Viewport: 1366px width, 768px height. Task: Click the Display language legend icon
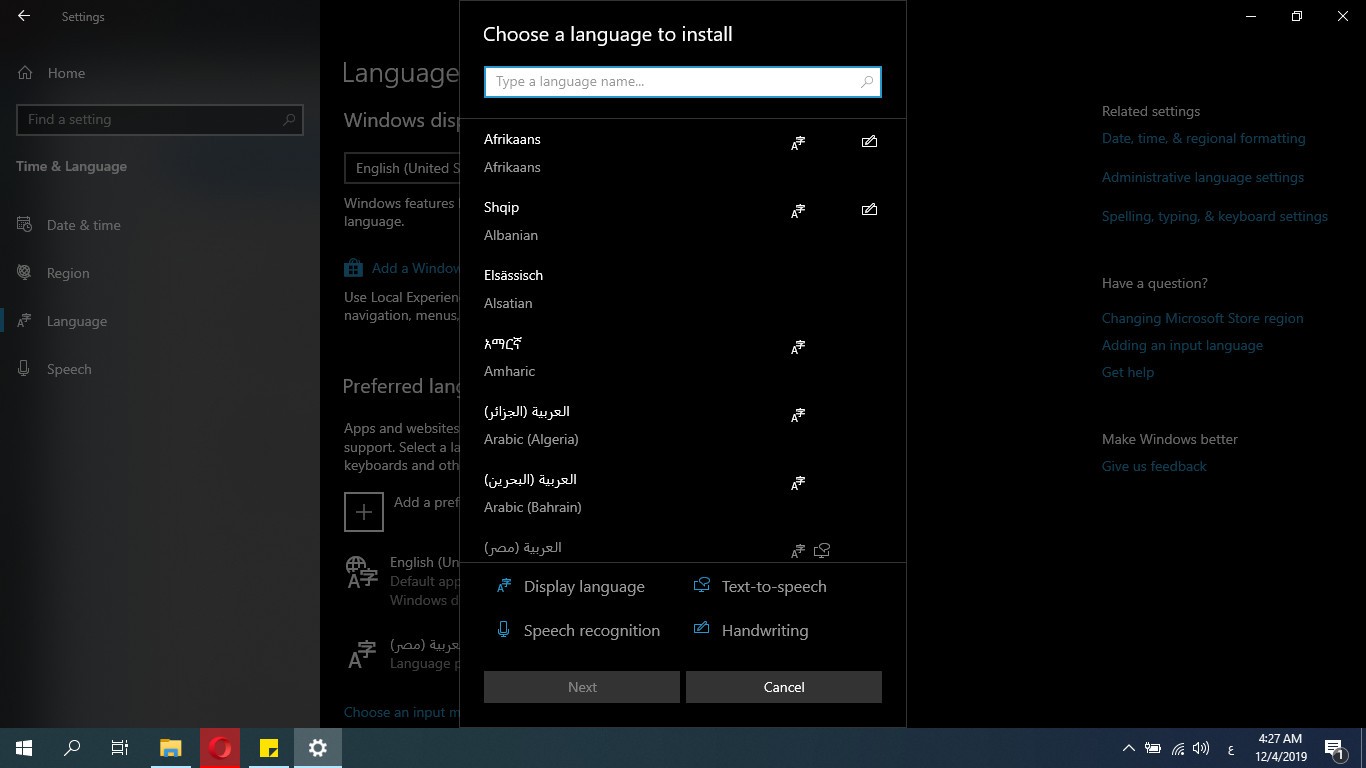click(x=504, y=586)
